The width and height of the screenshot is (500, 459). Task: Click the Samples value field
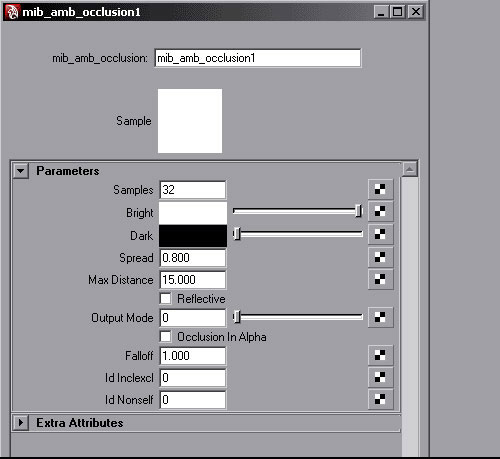pyautogui.click(x=193, y=190)
